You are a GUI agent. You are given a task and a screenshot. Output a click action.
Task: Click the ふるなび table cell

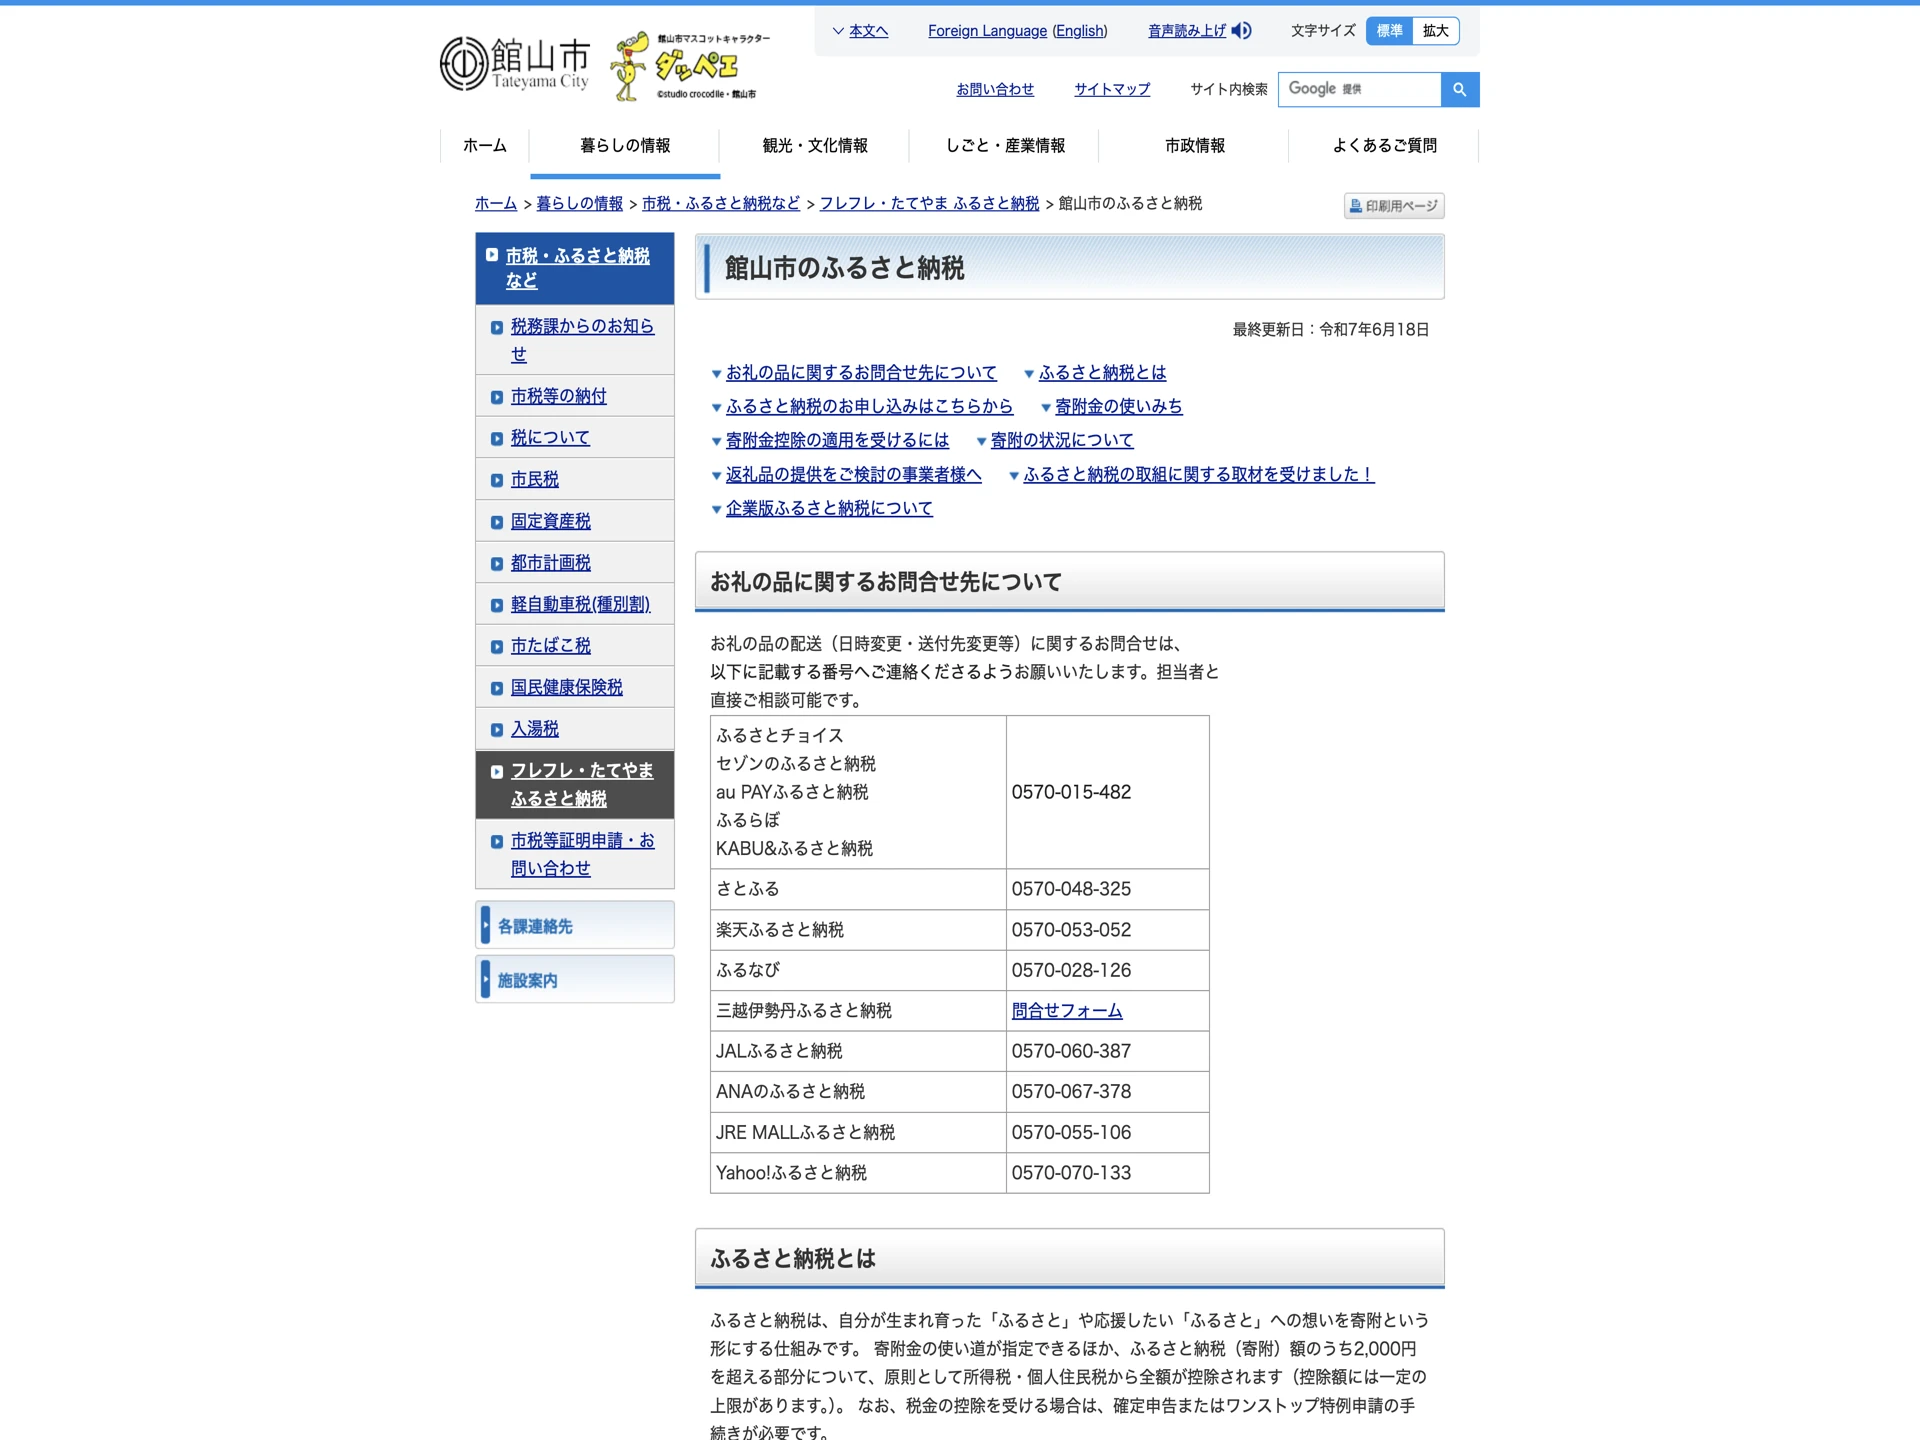[x=858, y=970]
